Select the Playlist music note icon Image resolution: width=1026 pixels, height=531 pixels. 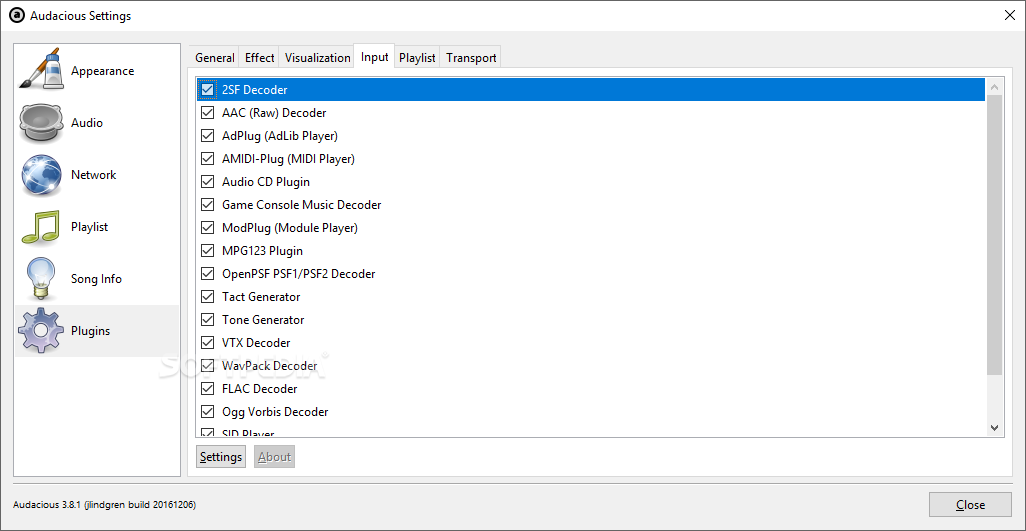[x=41, y=227]
